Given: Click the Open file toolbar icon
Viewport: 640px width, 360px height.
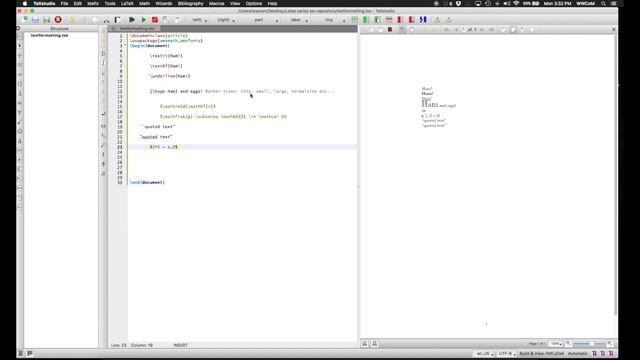Looking at the screenshot, I should pyautogui.click(x=36, y=20).
